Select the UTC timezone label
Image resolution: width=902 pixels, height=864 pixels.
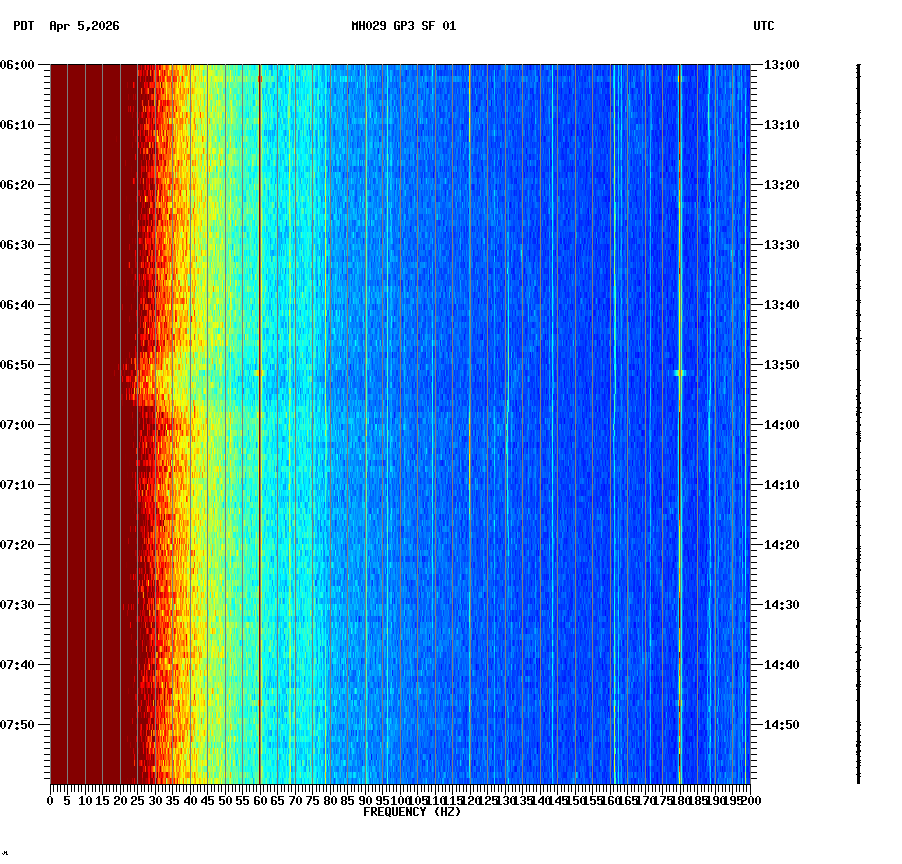[765, 27]
